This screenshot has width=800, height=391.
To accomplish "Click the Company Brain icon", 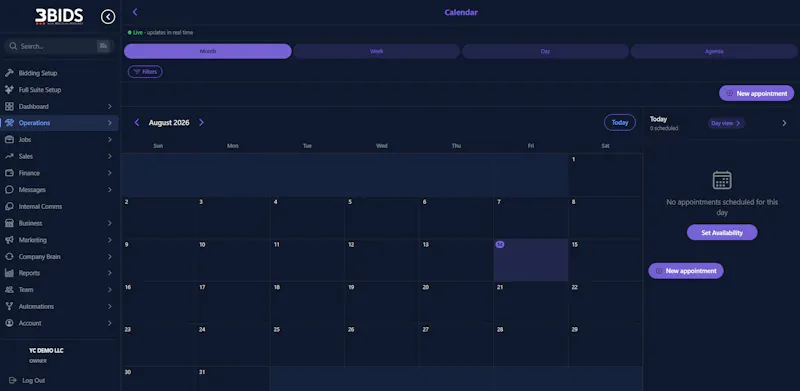I will (x=9, y=257).
